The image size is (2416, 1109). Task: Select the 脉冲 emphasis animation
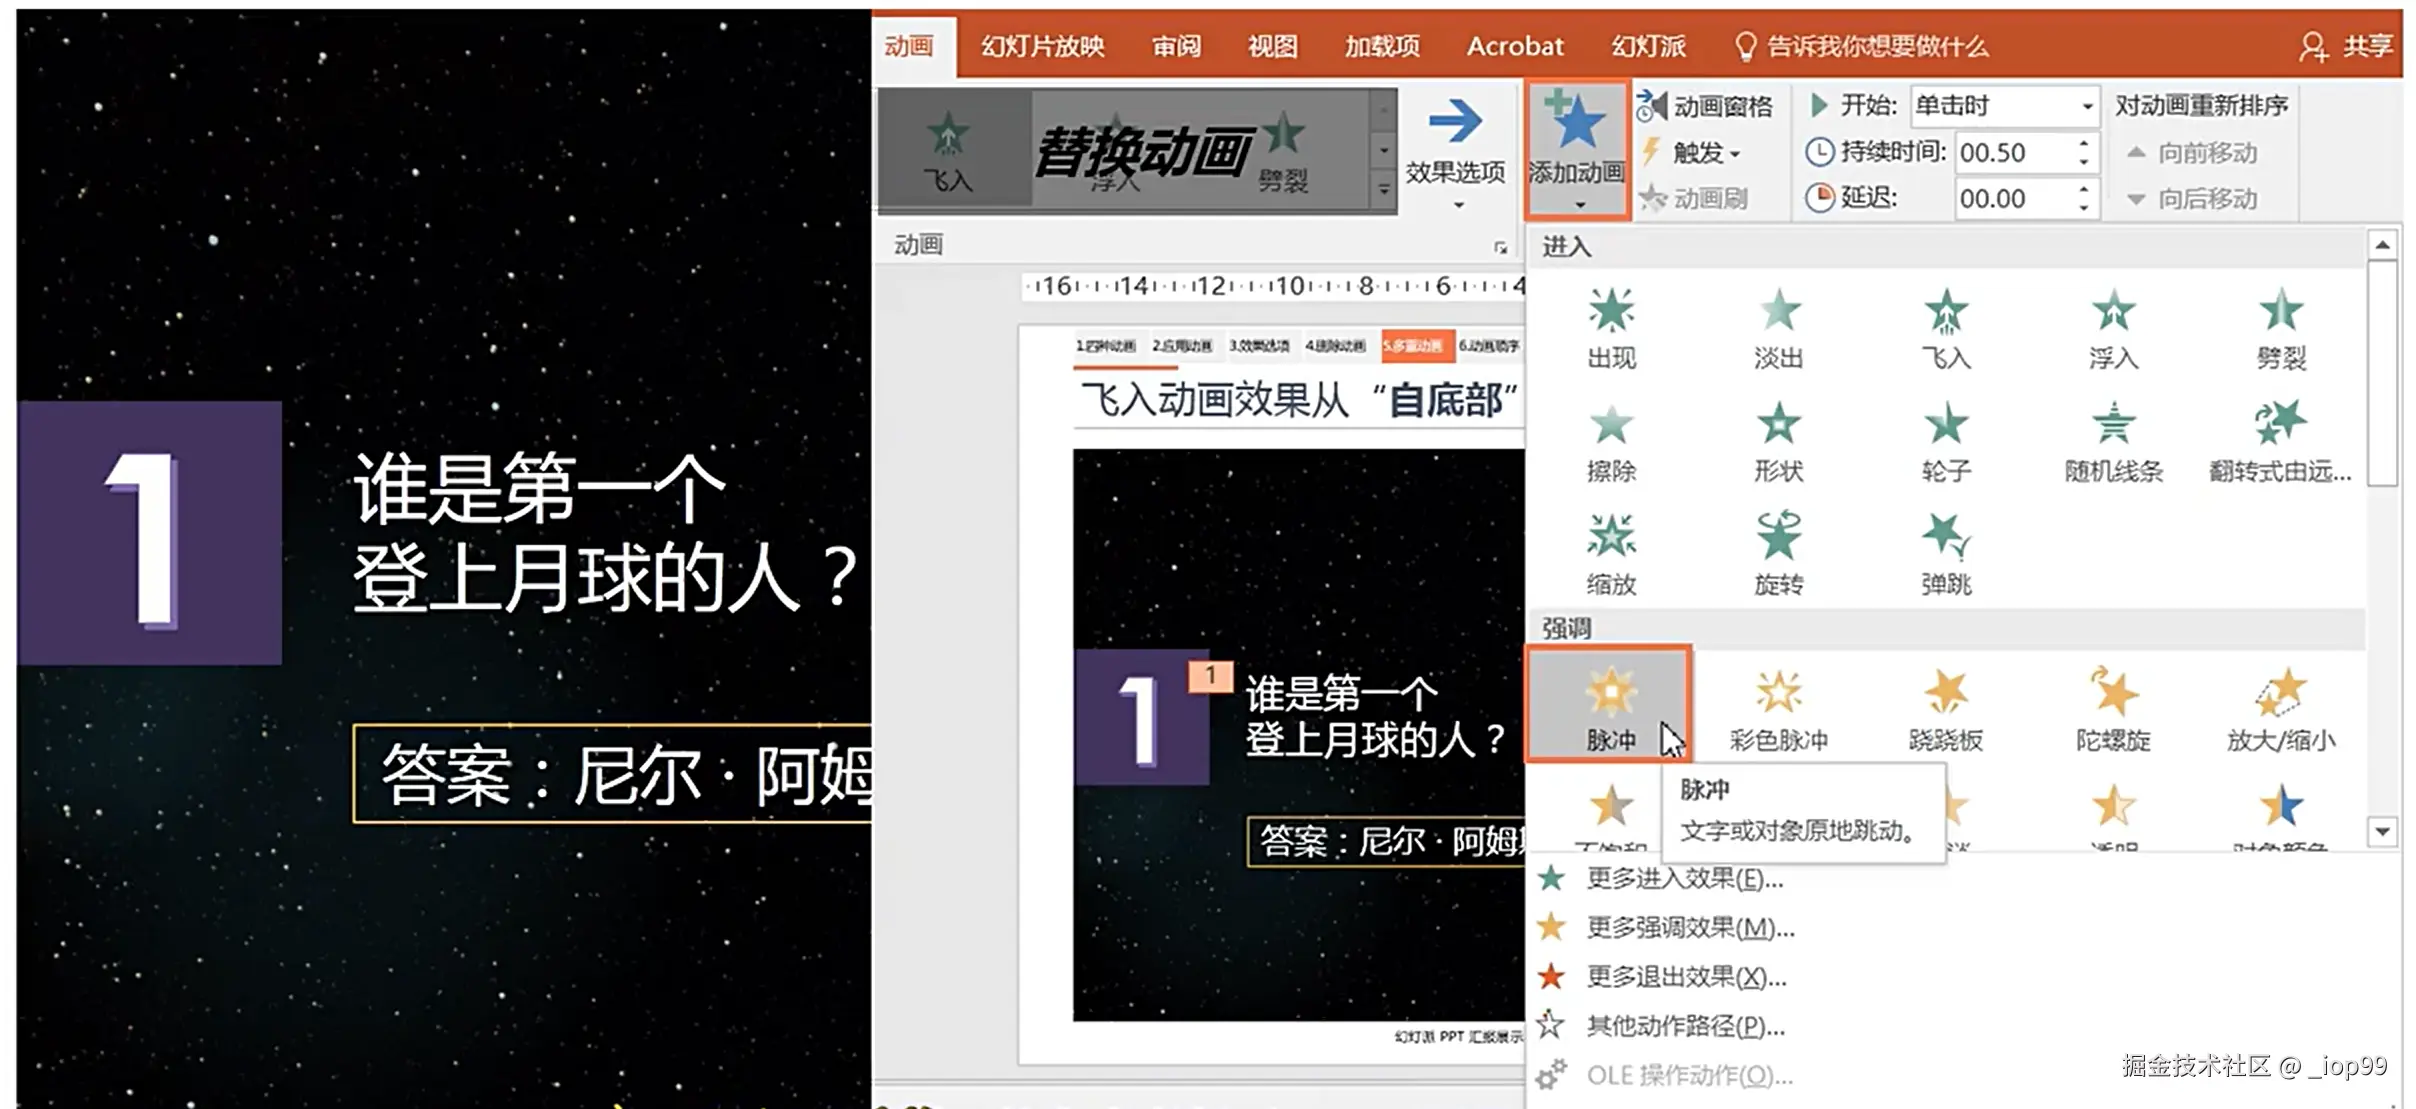point(1609,705)
